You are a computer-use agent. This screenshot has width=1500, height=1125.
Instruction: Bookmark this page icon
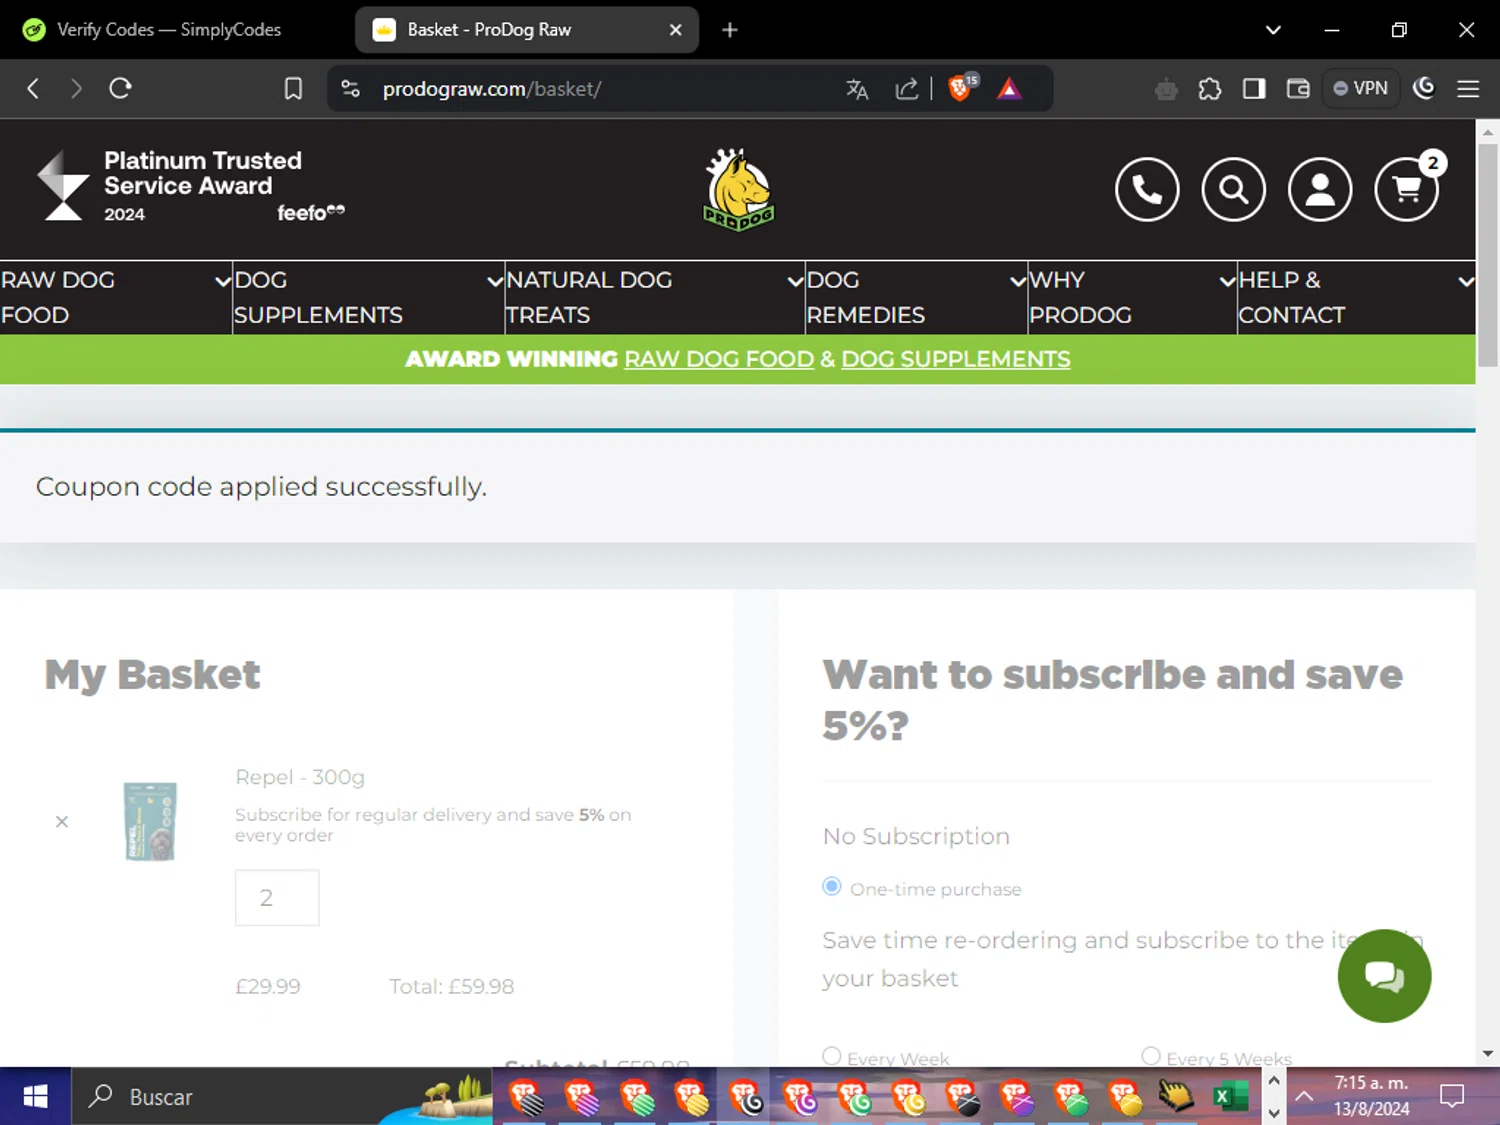coord(293,88)
